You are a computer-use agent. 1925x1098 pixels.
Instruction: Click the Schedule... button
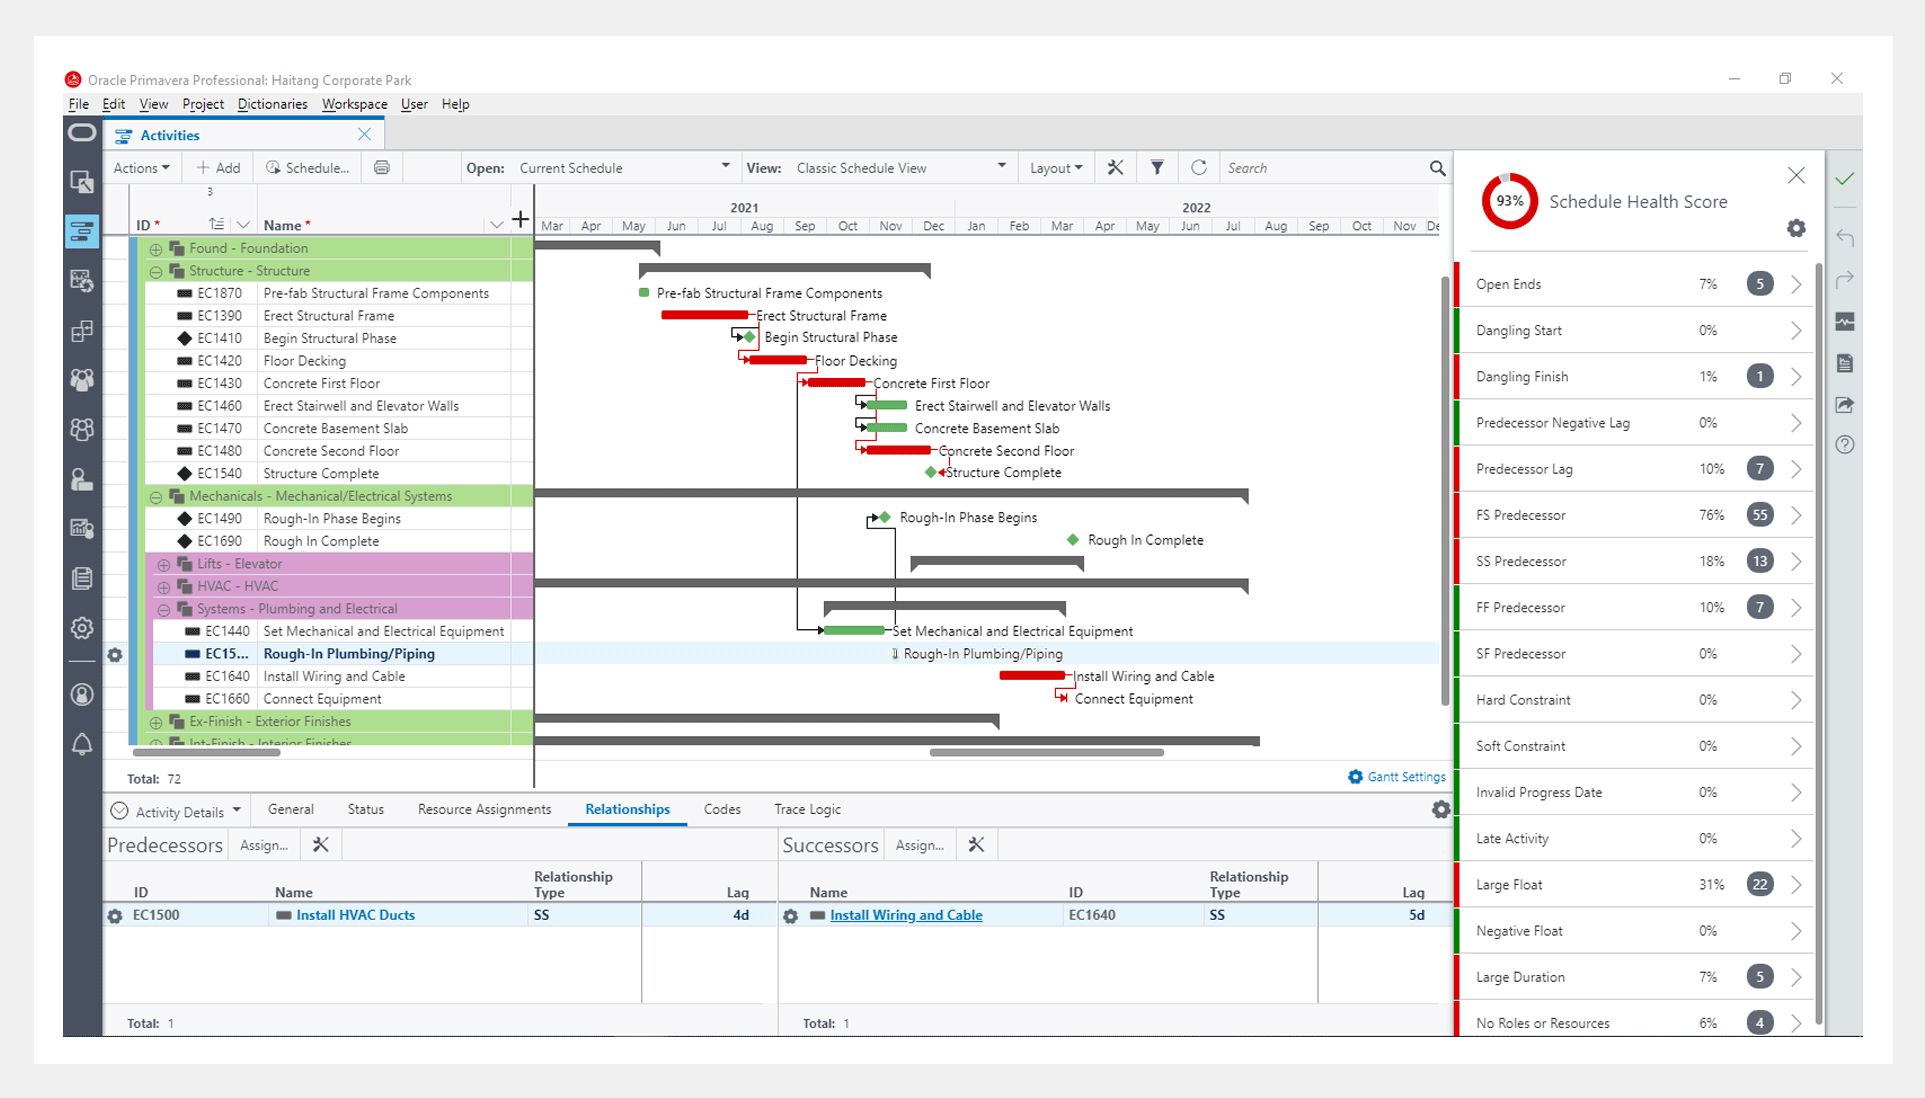tap(308, 168)
